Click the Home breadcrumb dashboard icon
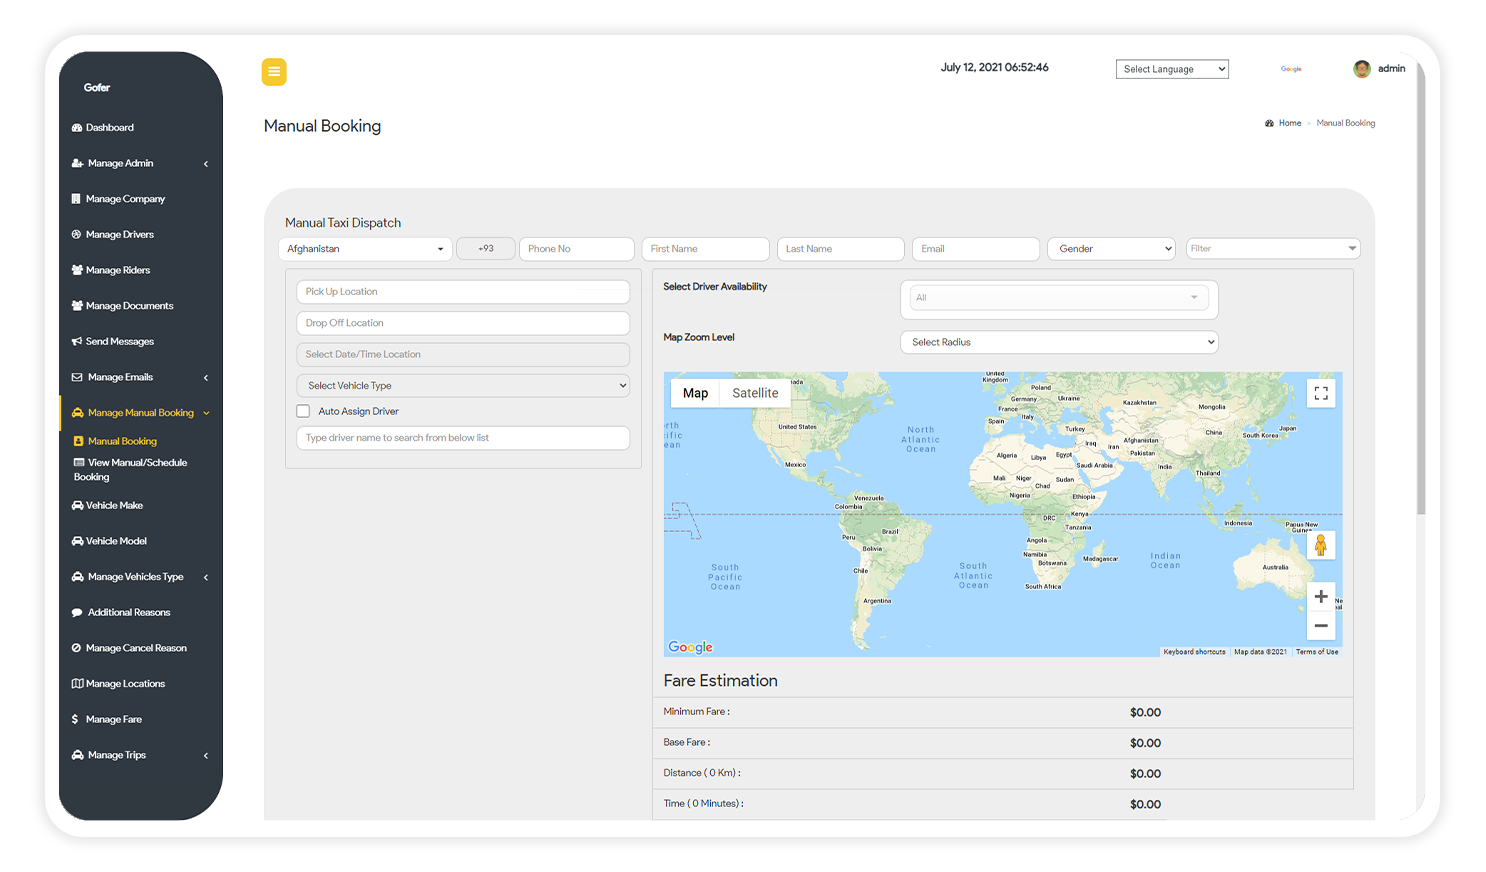 click(x=1269, y=123)
